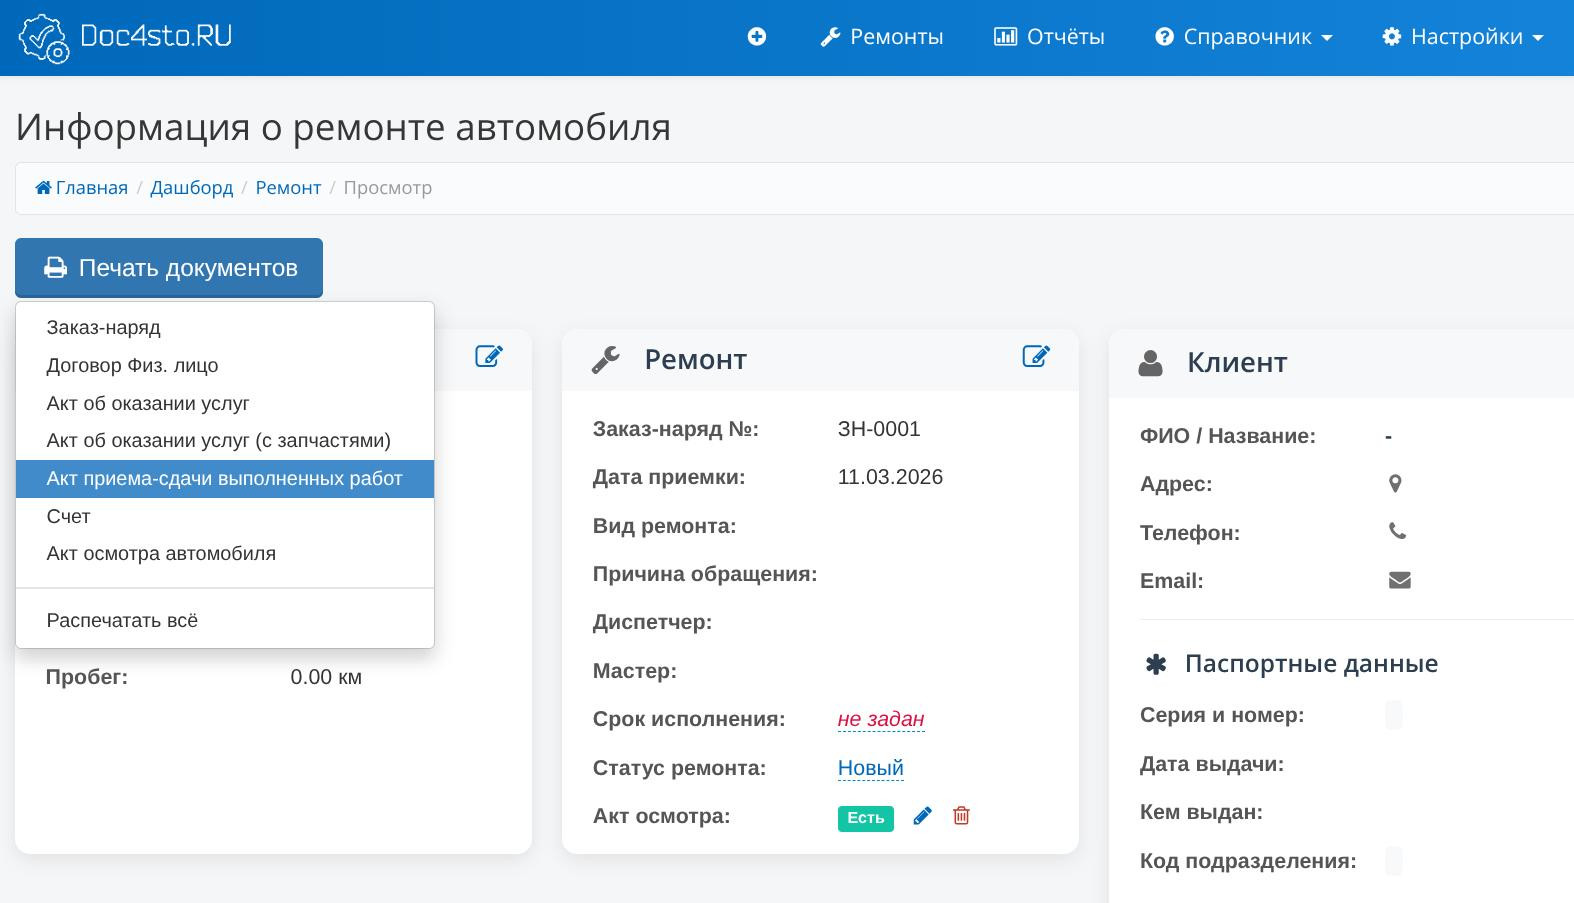Viewport: 1574px width, 903px height.
Task: Click the ЗН-0001 order number value
Action: point(879,429)
